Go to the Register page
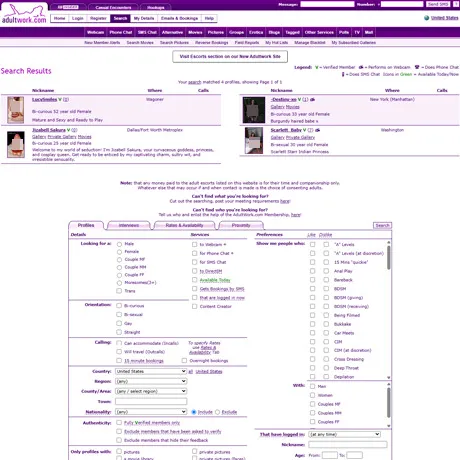This screenshot has height=460, width=460. click(x=98, y=18)
